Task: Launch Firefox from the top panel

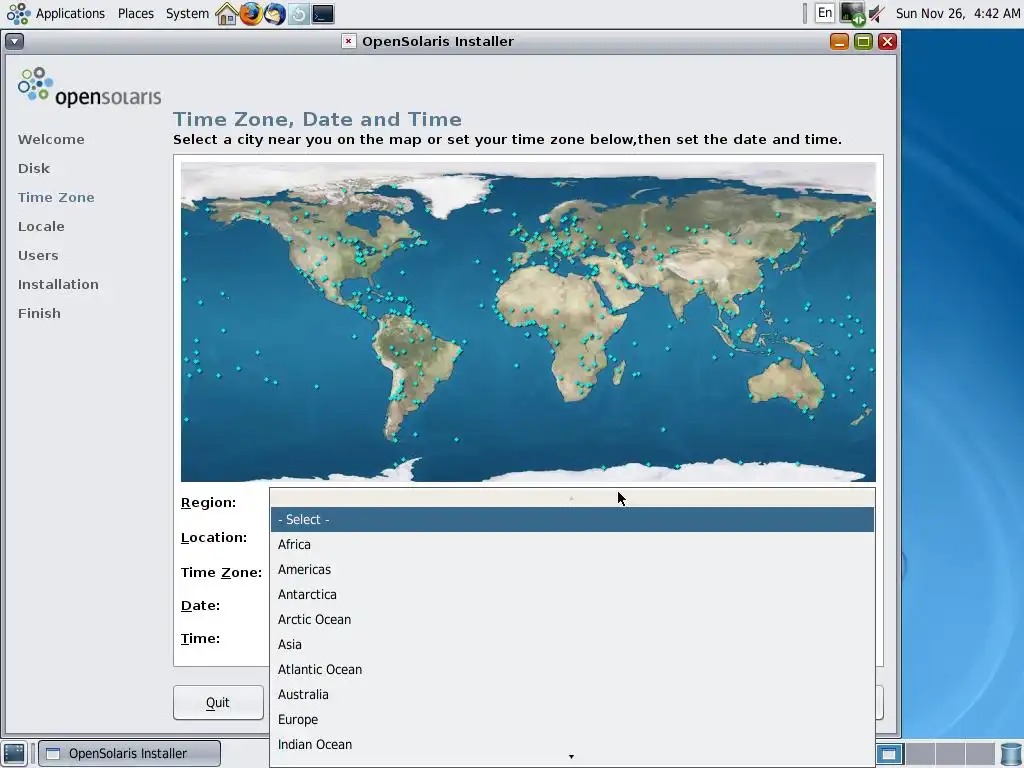Action: click(250, 13)
